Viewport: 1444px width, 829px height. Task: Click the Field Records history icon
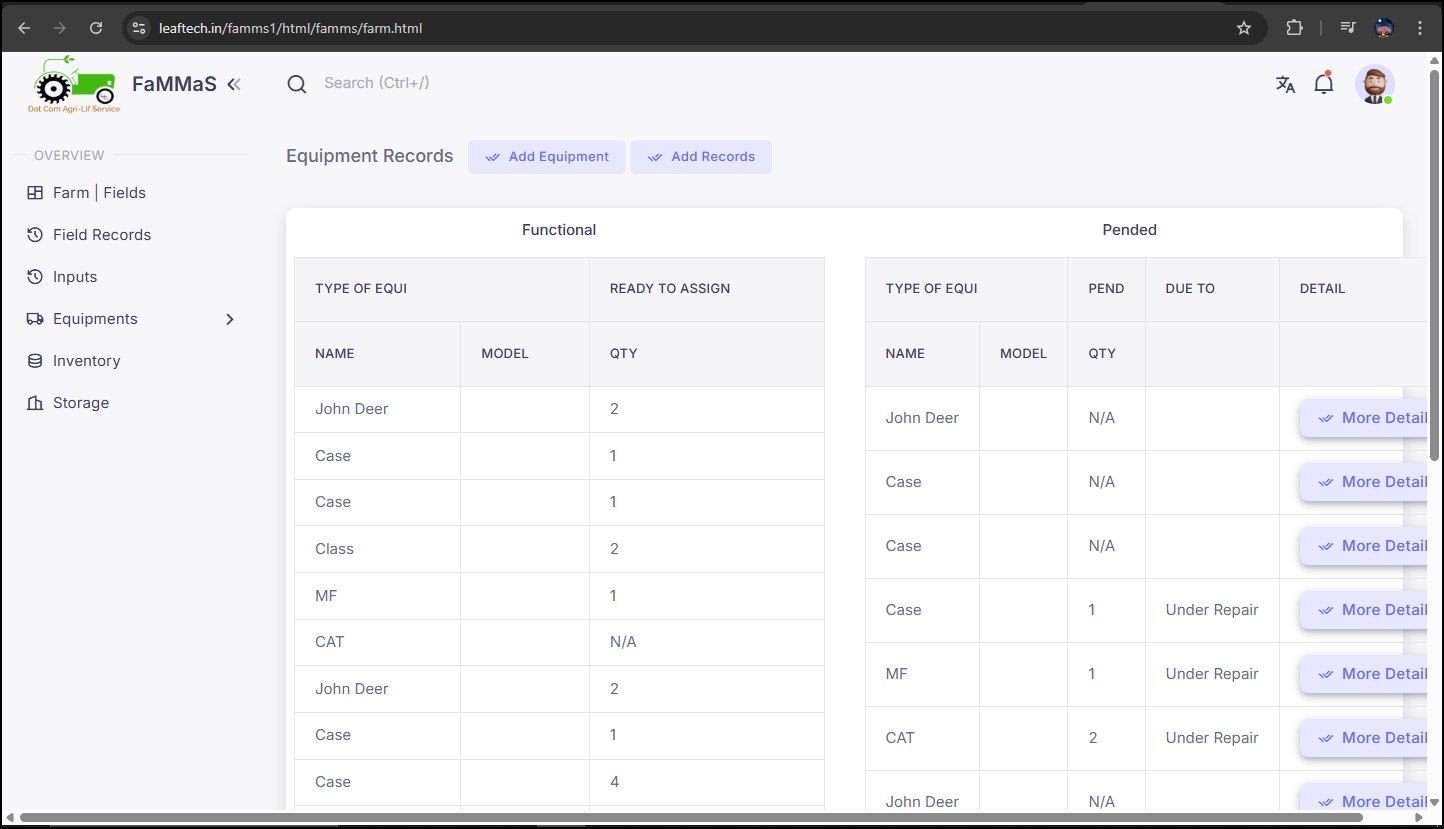point(35,235)
